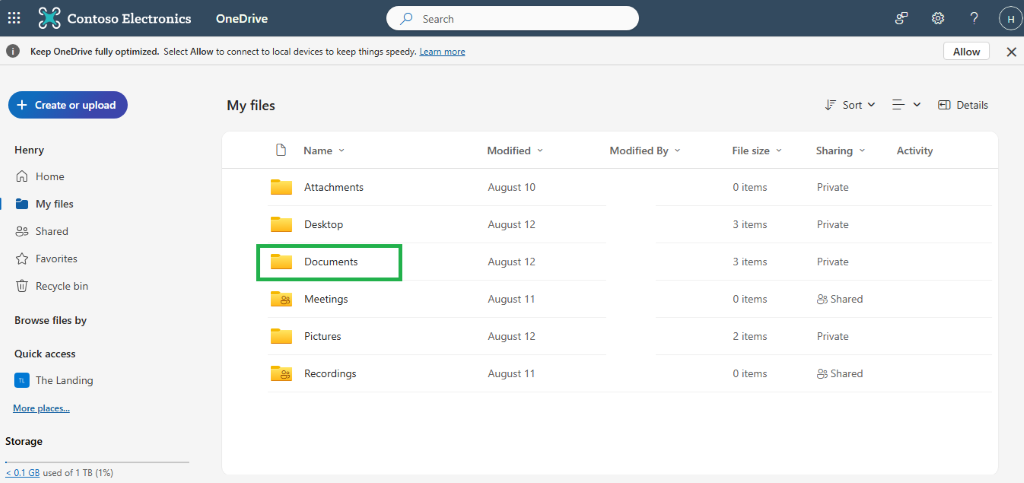Click into the Search box
Viewport: 1024px width, 483px height.
(x=512, y=19)
